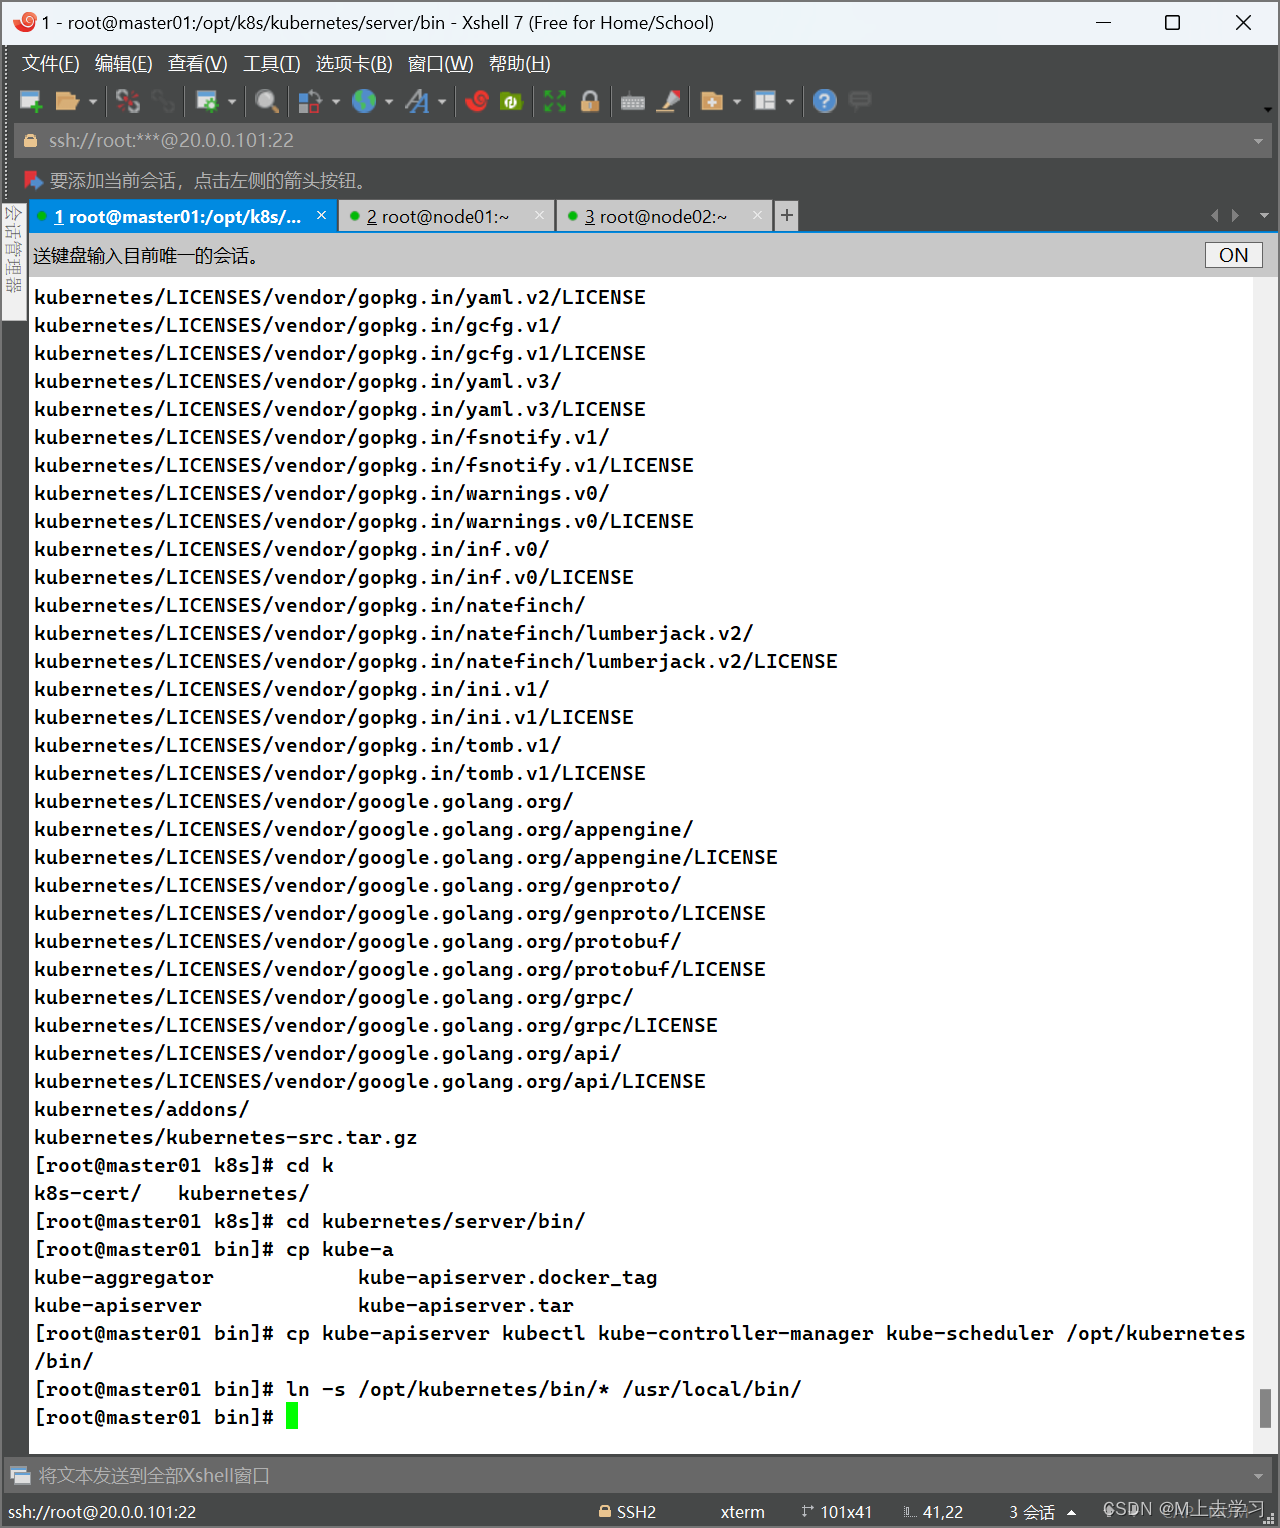Expand the Properties icon dropdown arrow
The height and width of the screenshot is (1528, 1280).
coord(232,101)
